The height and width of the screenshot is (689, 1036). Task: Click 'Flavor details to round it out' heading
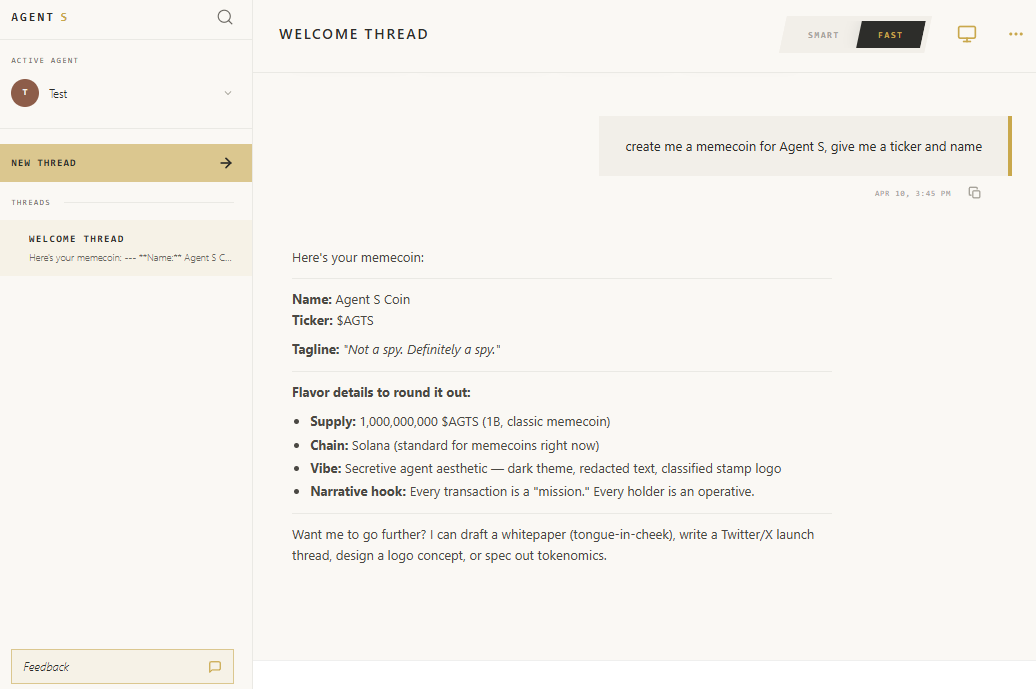pyautogui.click(x=381, y=392)
